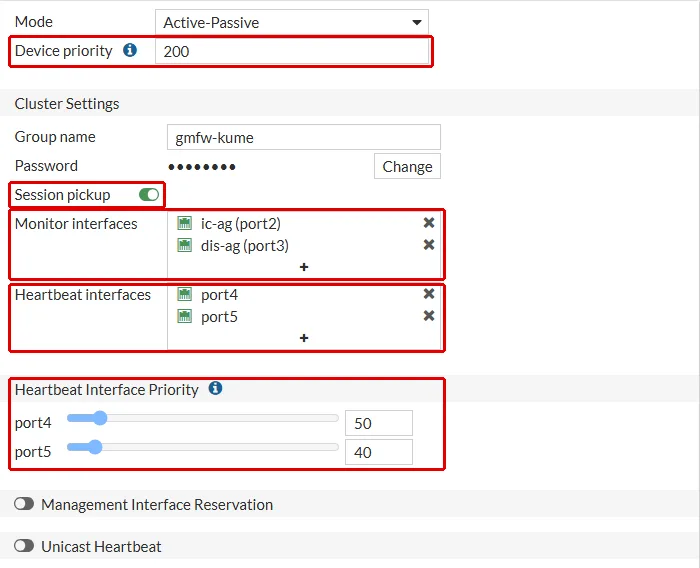The image size is (700, 568).
Task: Remove port5 from Heartbeat interfaces
Action: (429, 316)
